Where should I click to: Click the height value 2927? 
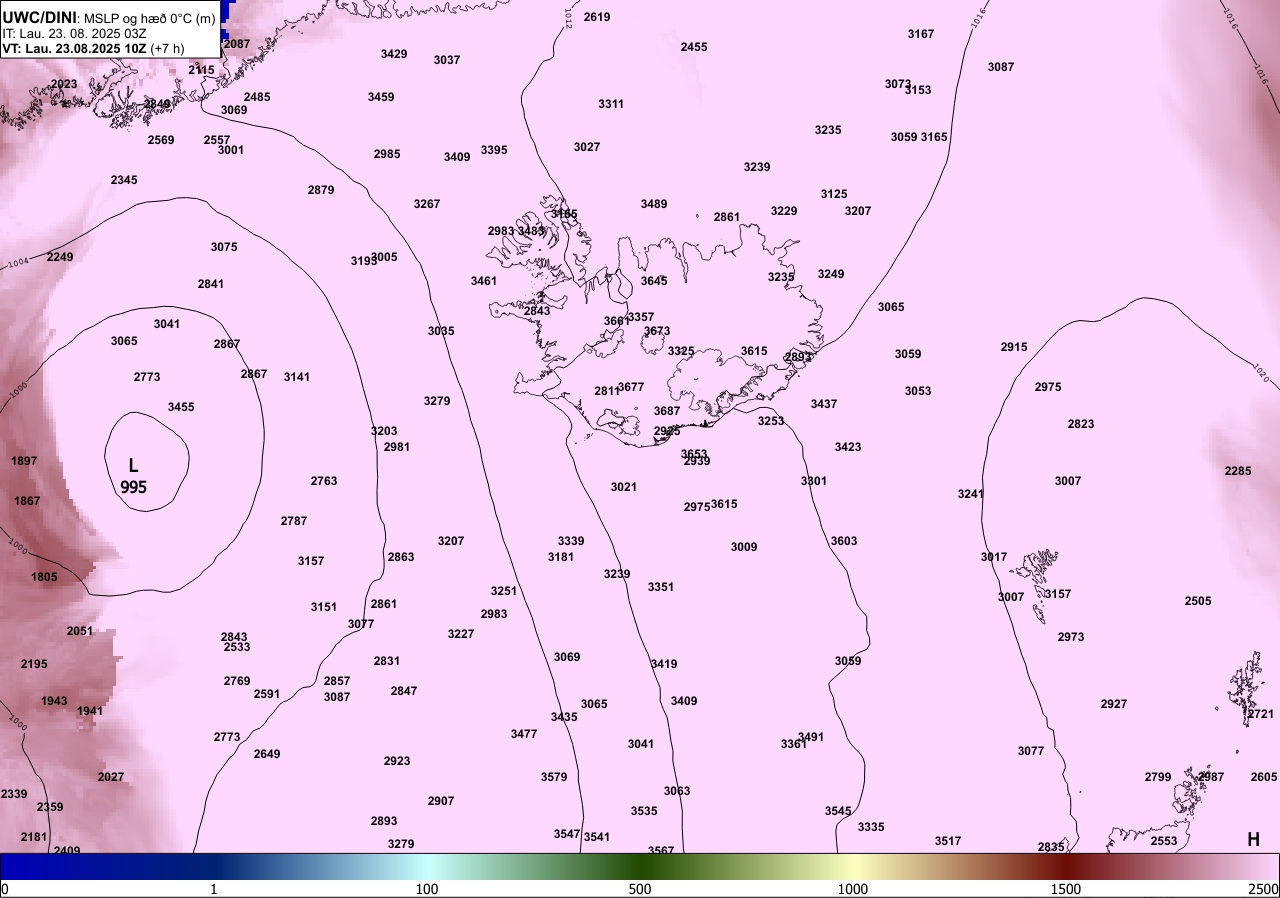1114,704
